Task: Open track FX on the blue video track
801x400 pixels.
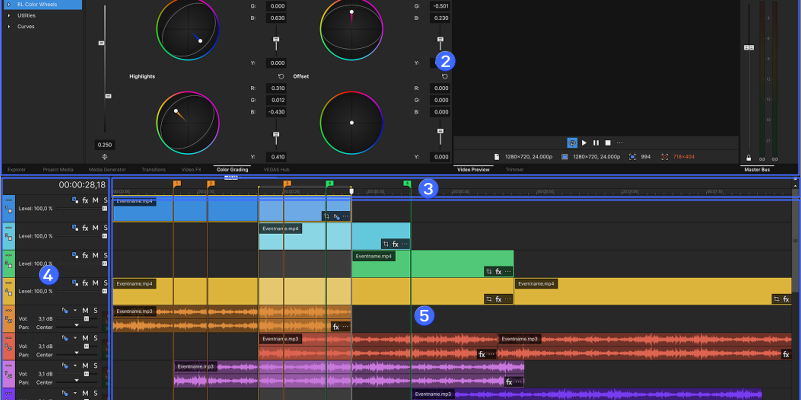Action: (x=85, y=200)
